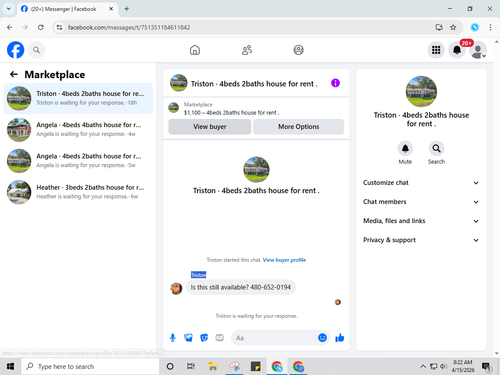Bookmark this page with the star

(453, 27)
